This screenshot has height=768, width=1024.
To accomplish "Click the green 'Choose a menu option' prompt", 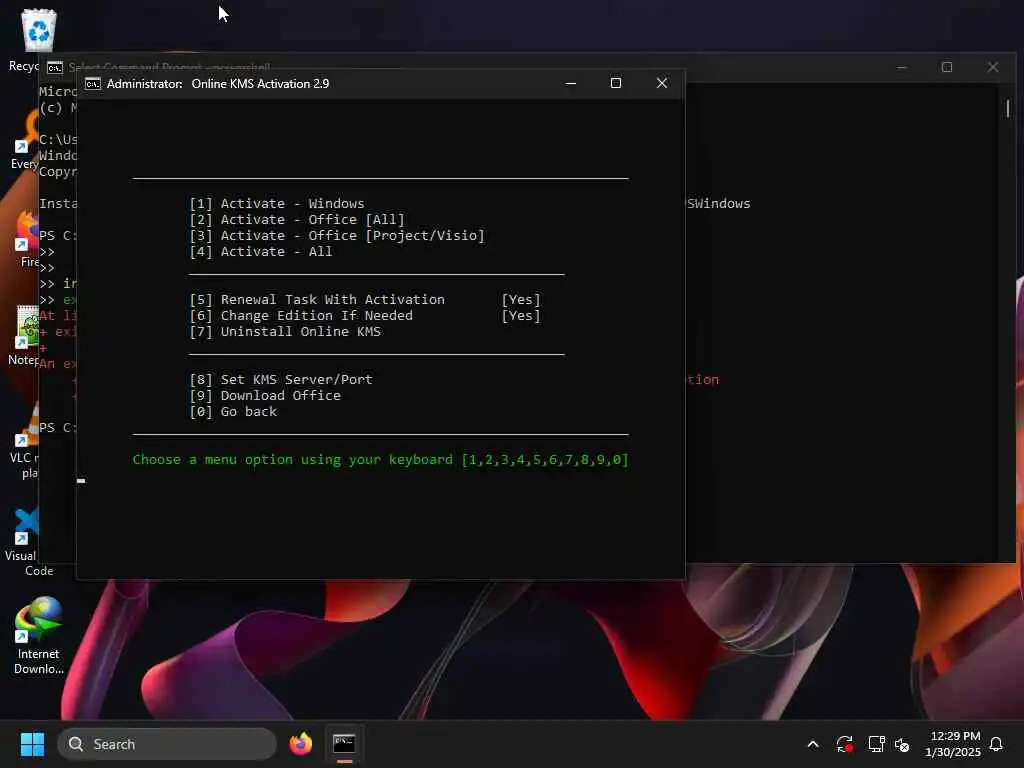I will pyautogui.click(x=381, y=460).
